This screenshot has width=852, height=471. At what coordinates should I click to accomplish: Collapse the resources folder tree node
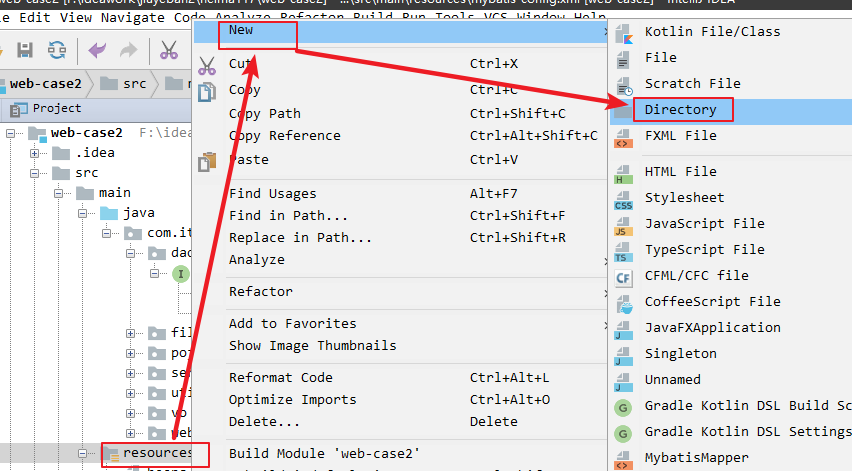tap(83, 454)
